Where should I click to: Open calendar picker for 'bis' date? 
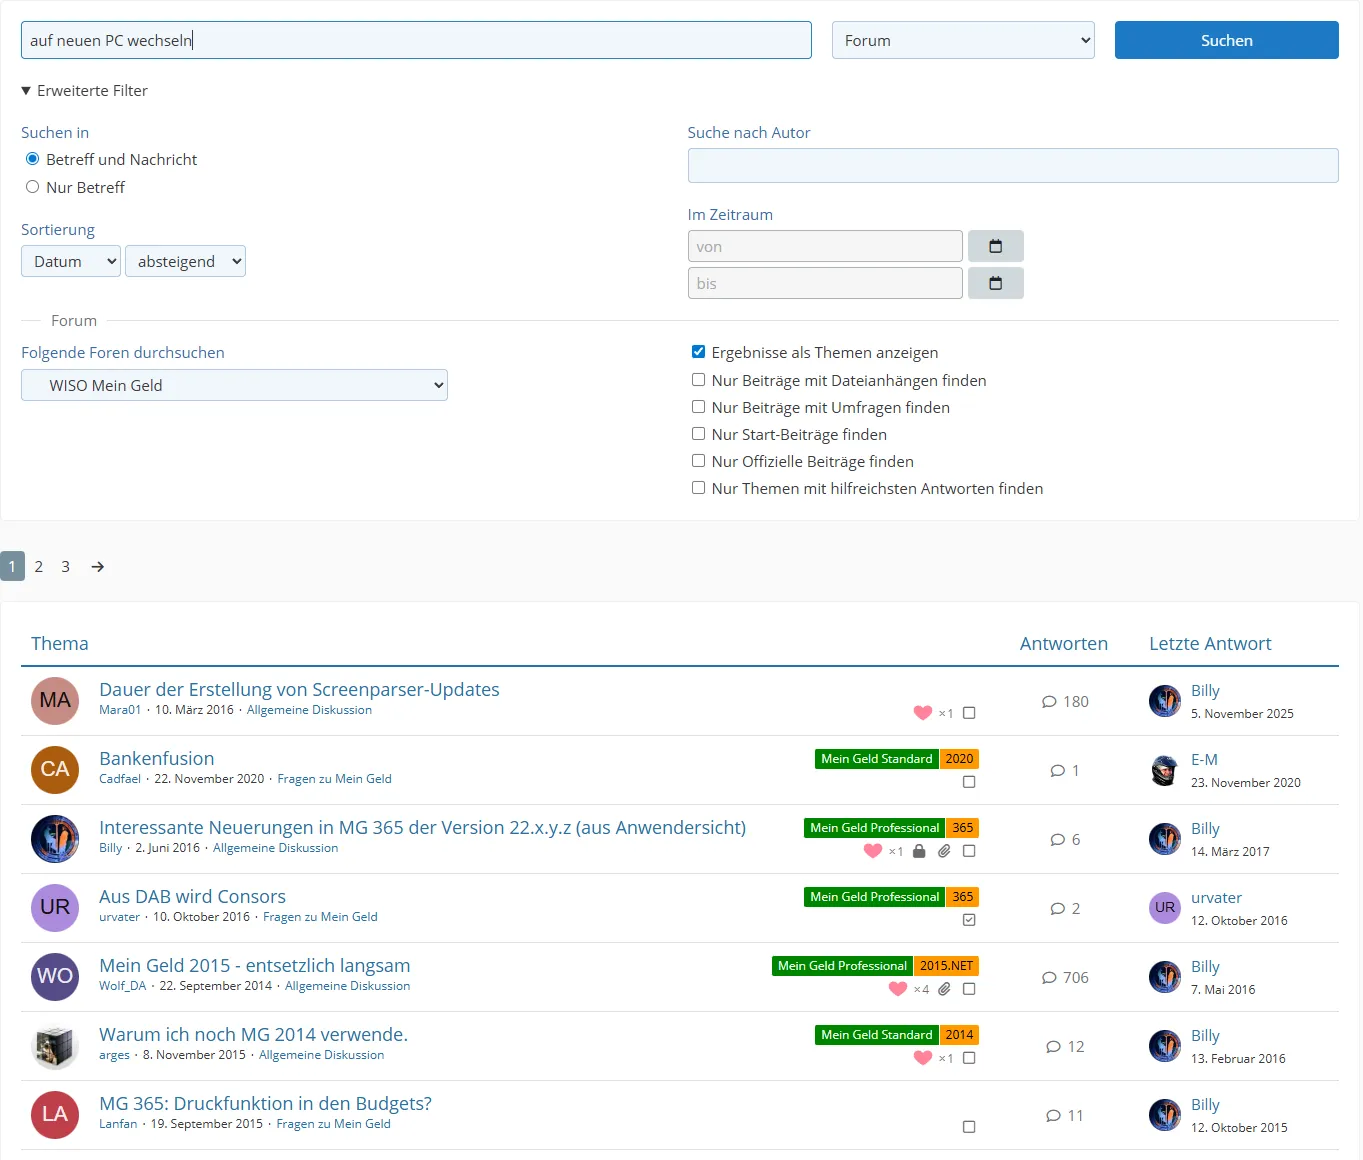pyautogui.click(x=995, y=283)
